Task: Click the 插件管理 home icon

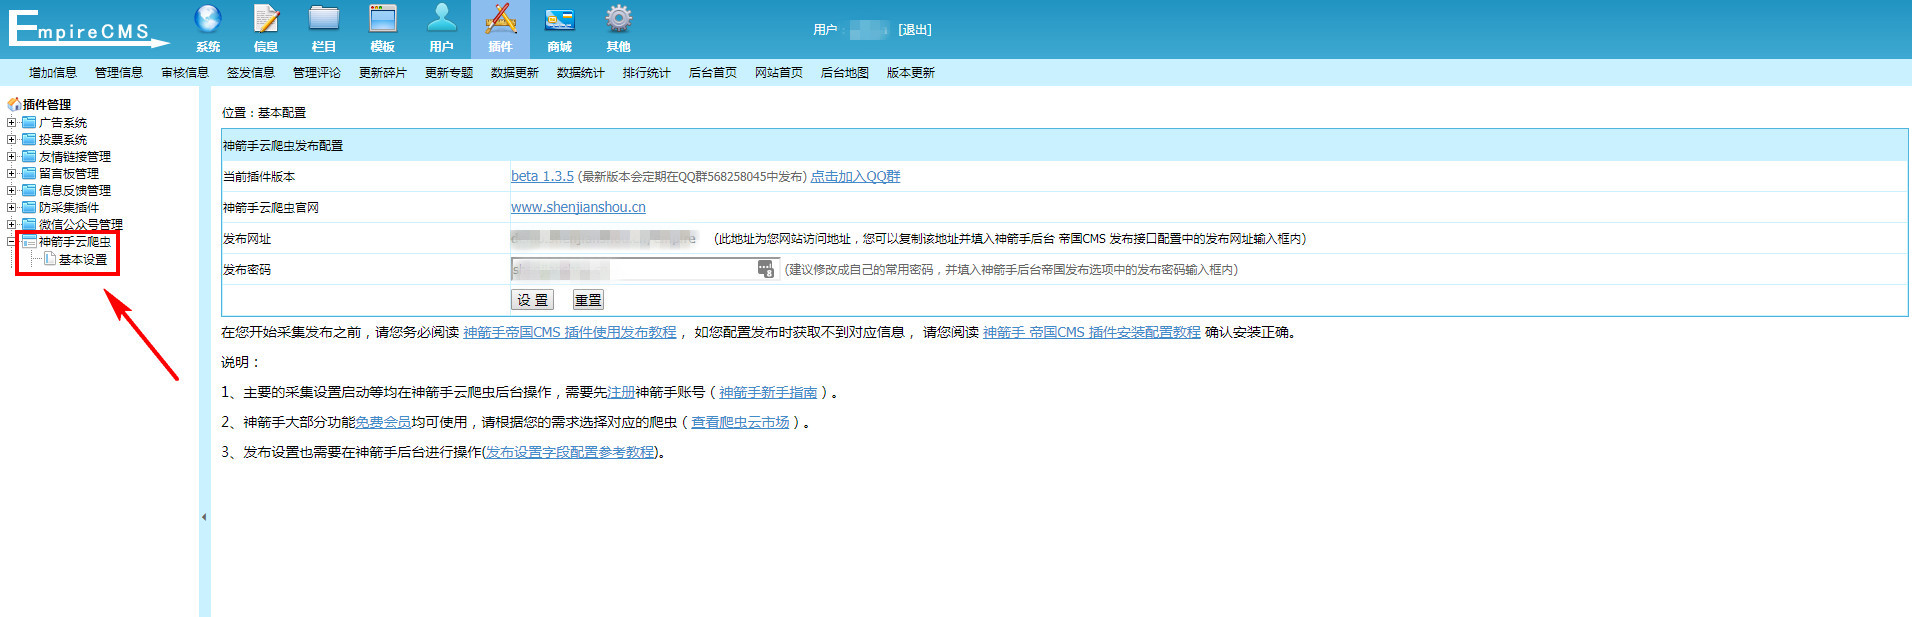Action: click(14, 104)
